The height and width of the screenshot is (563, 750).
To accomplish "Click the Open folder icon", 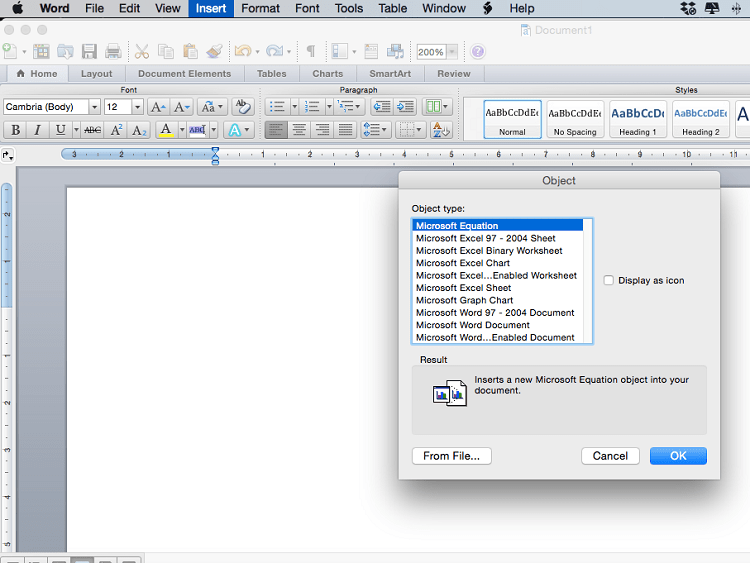I will coord(65,51).
